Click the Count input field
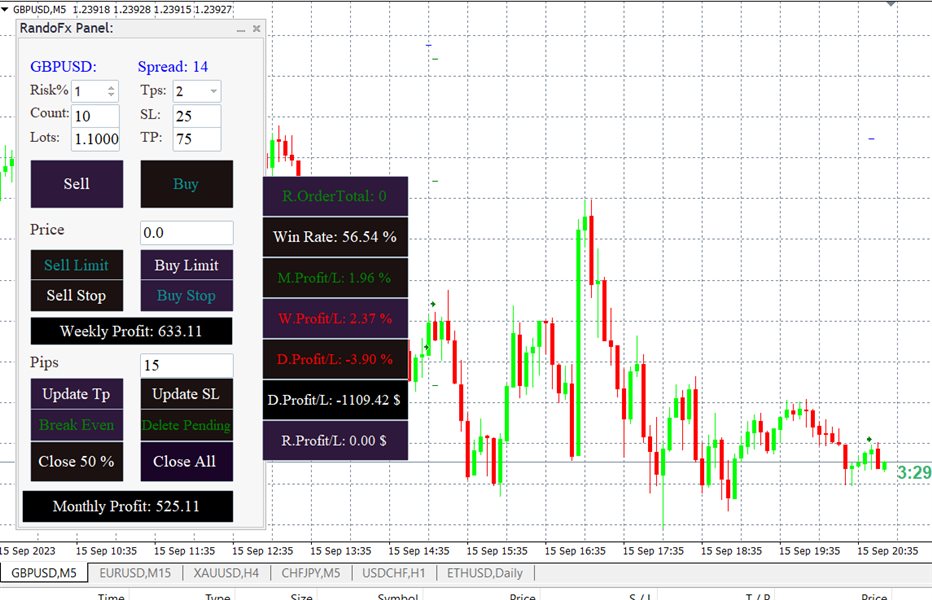The image size is (932, 600). pyautogui.click(x=95, y=115)
